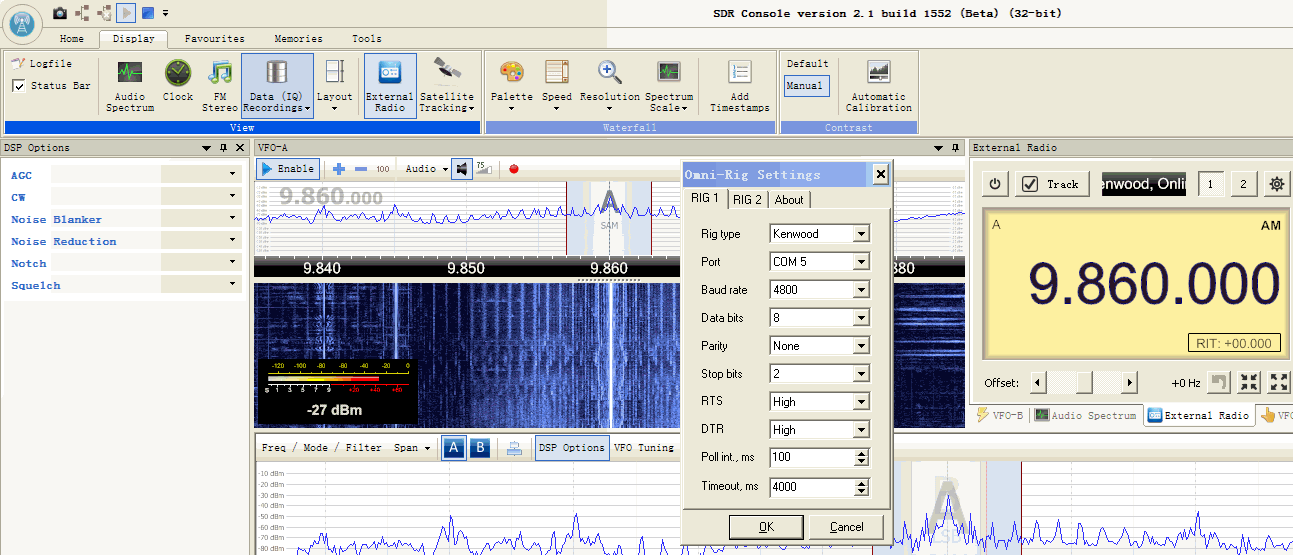This screenshot has width=1293, height=555.
Task: Open the DTR dropdown
Action: [x=860, y=430]
